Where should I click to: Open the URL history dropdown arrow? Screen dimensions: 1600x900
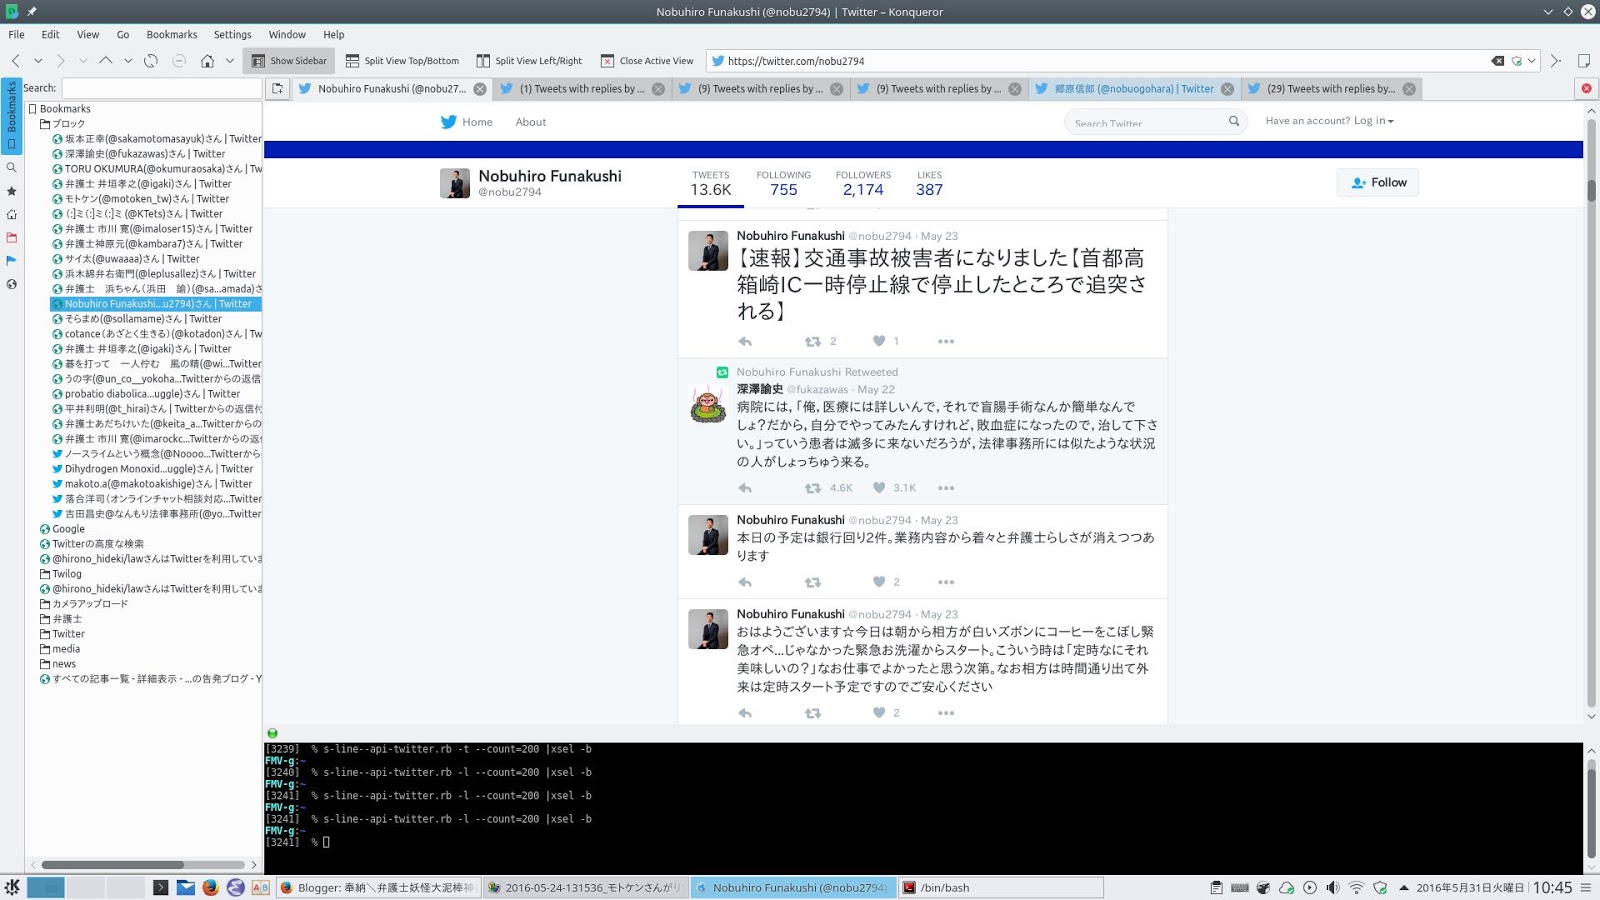tap(1531, 61)
